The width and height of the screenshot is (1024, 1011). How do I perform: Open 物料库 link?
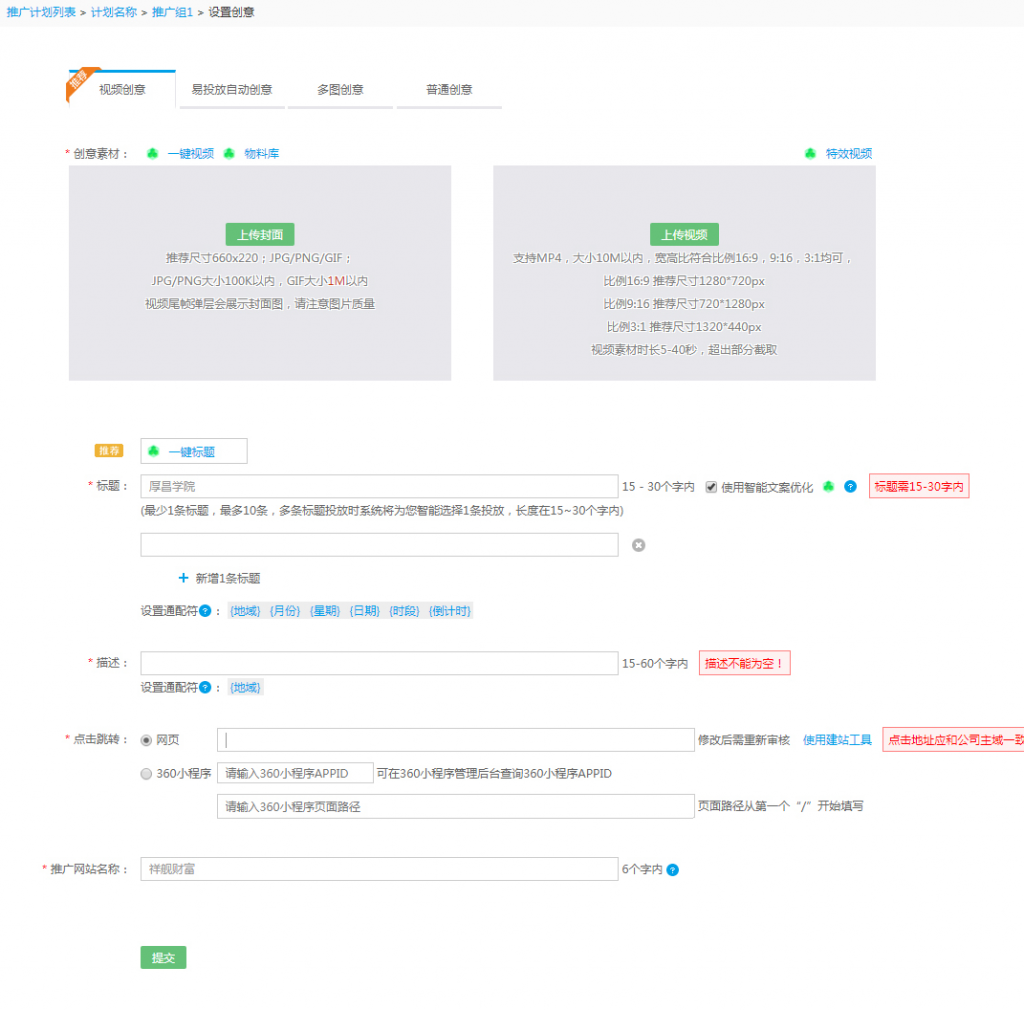262,153
